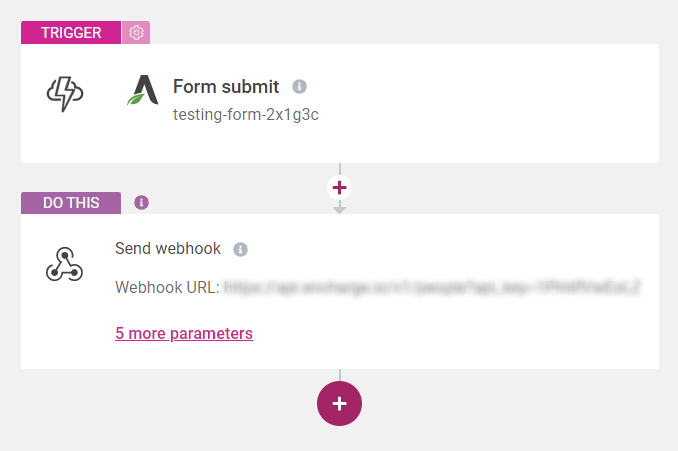Screen dimensions: 678x451
Task: Show info tooltip beside DO THIS label
Action: coord(141,202)
